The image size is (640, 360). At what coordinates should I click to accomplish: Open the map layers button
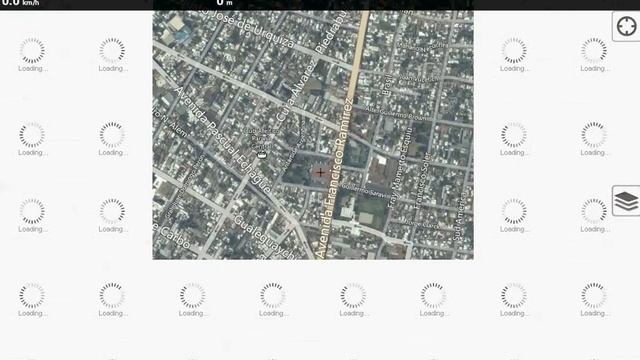[626, 200]
